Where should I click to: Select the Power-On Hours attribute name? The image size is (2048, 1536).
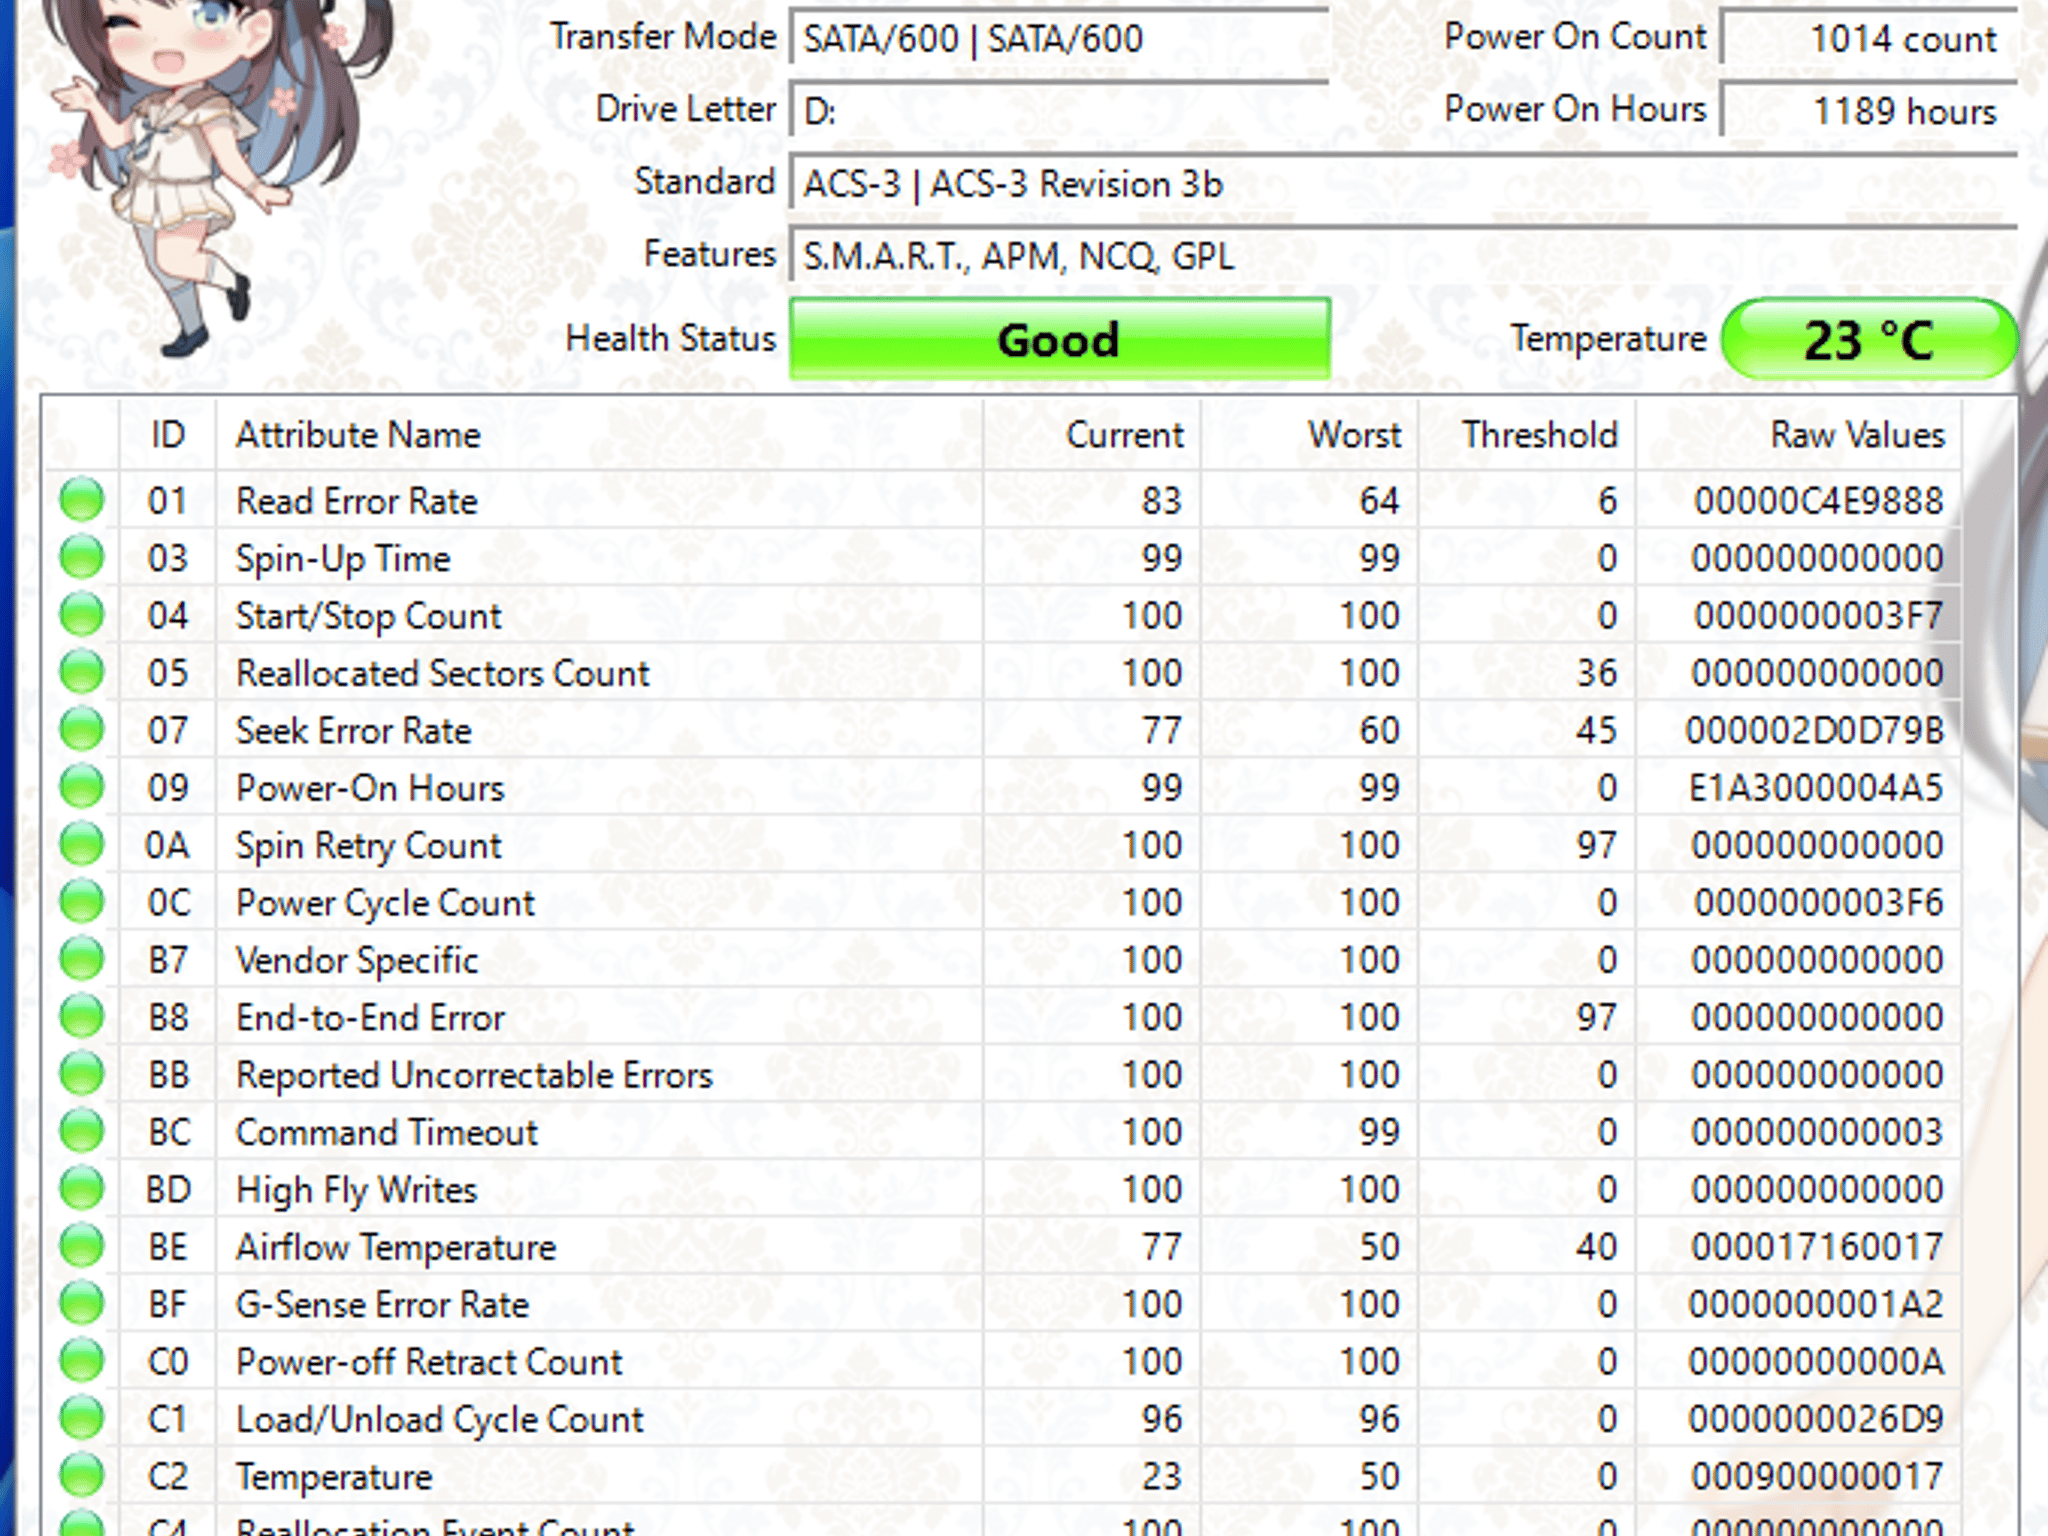coord(370,788)
